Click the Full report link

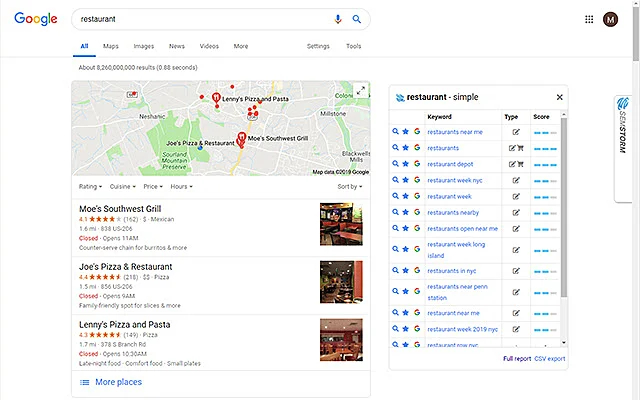point(517,358)
